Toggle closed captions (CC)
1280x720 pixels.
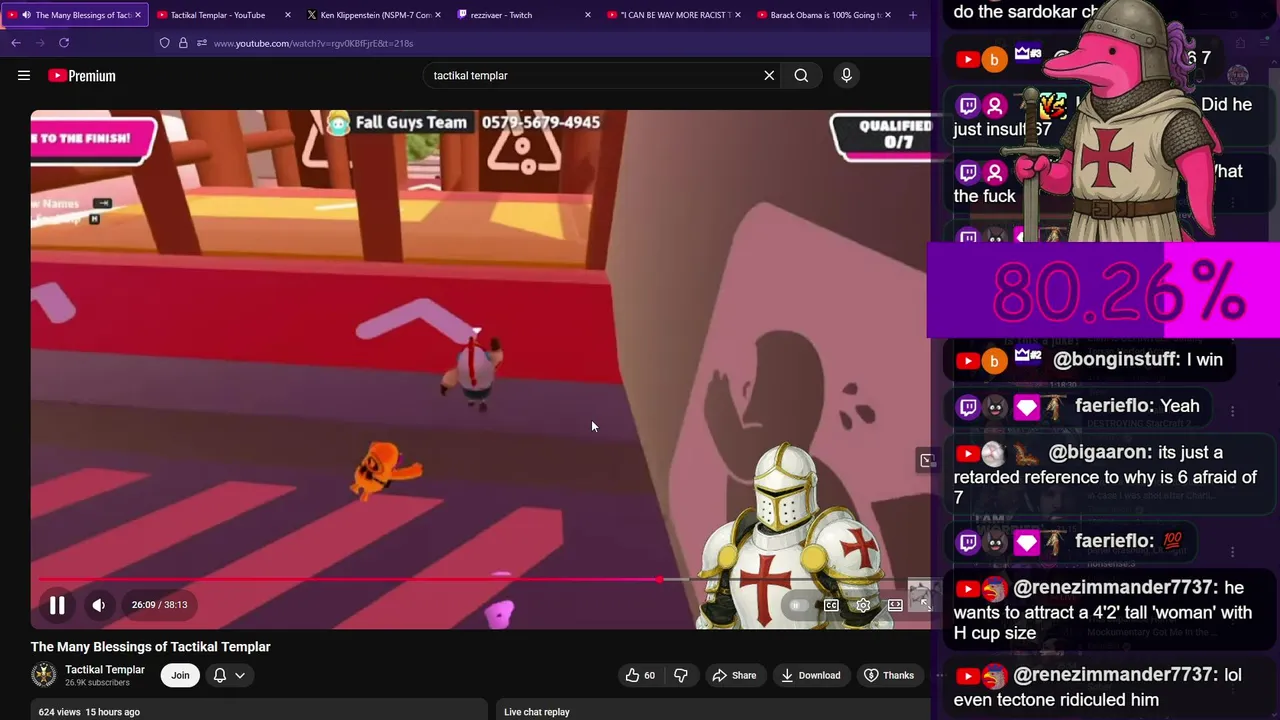[831, 605]
